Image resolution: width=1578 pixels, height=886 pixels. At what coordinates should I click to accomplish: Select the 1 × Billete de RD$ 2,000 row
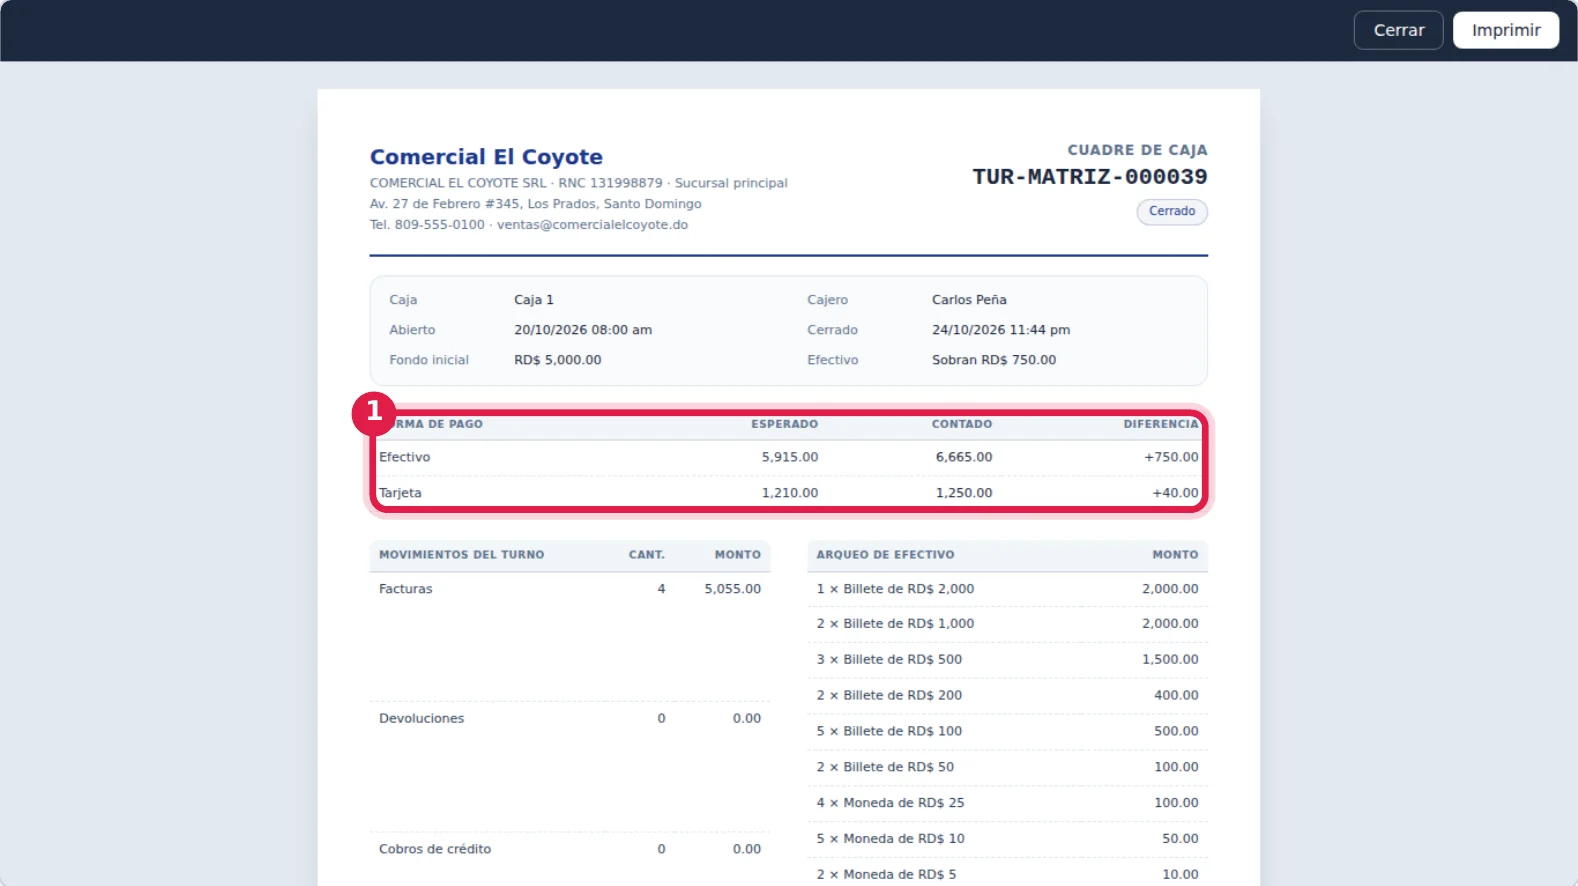pyautogui.click(x=1007, y=589)
